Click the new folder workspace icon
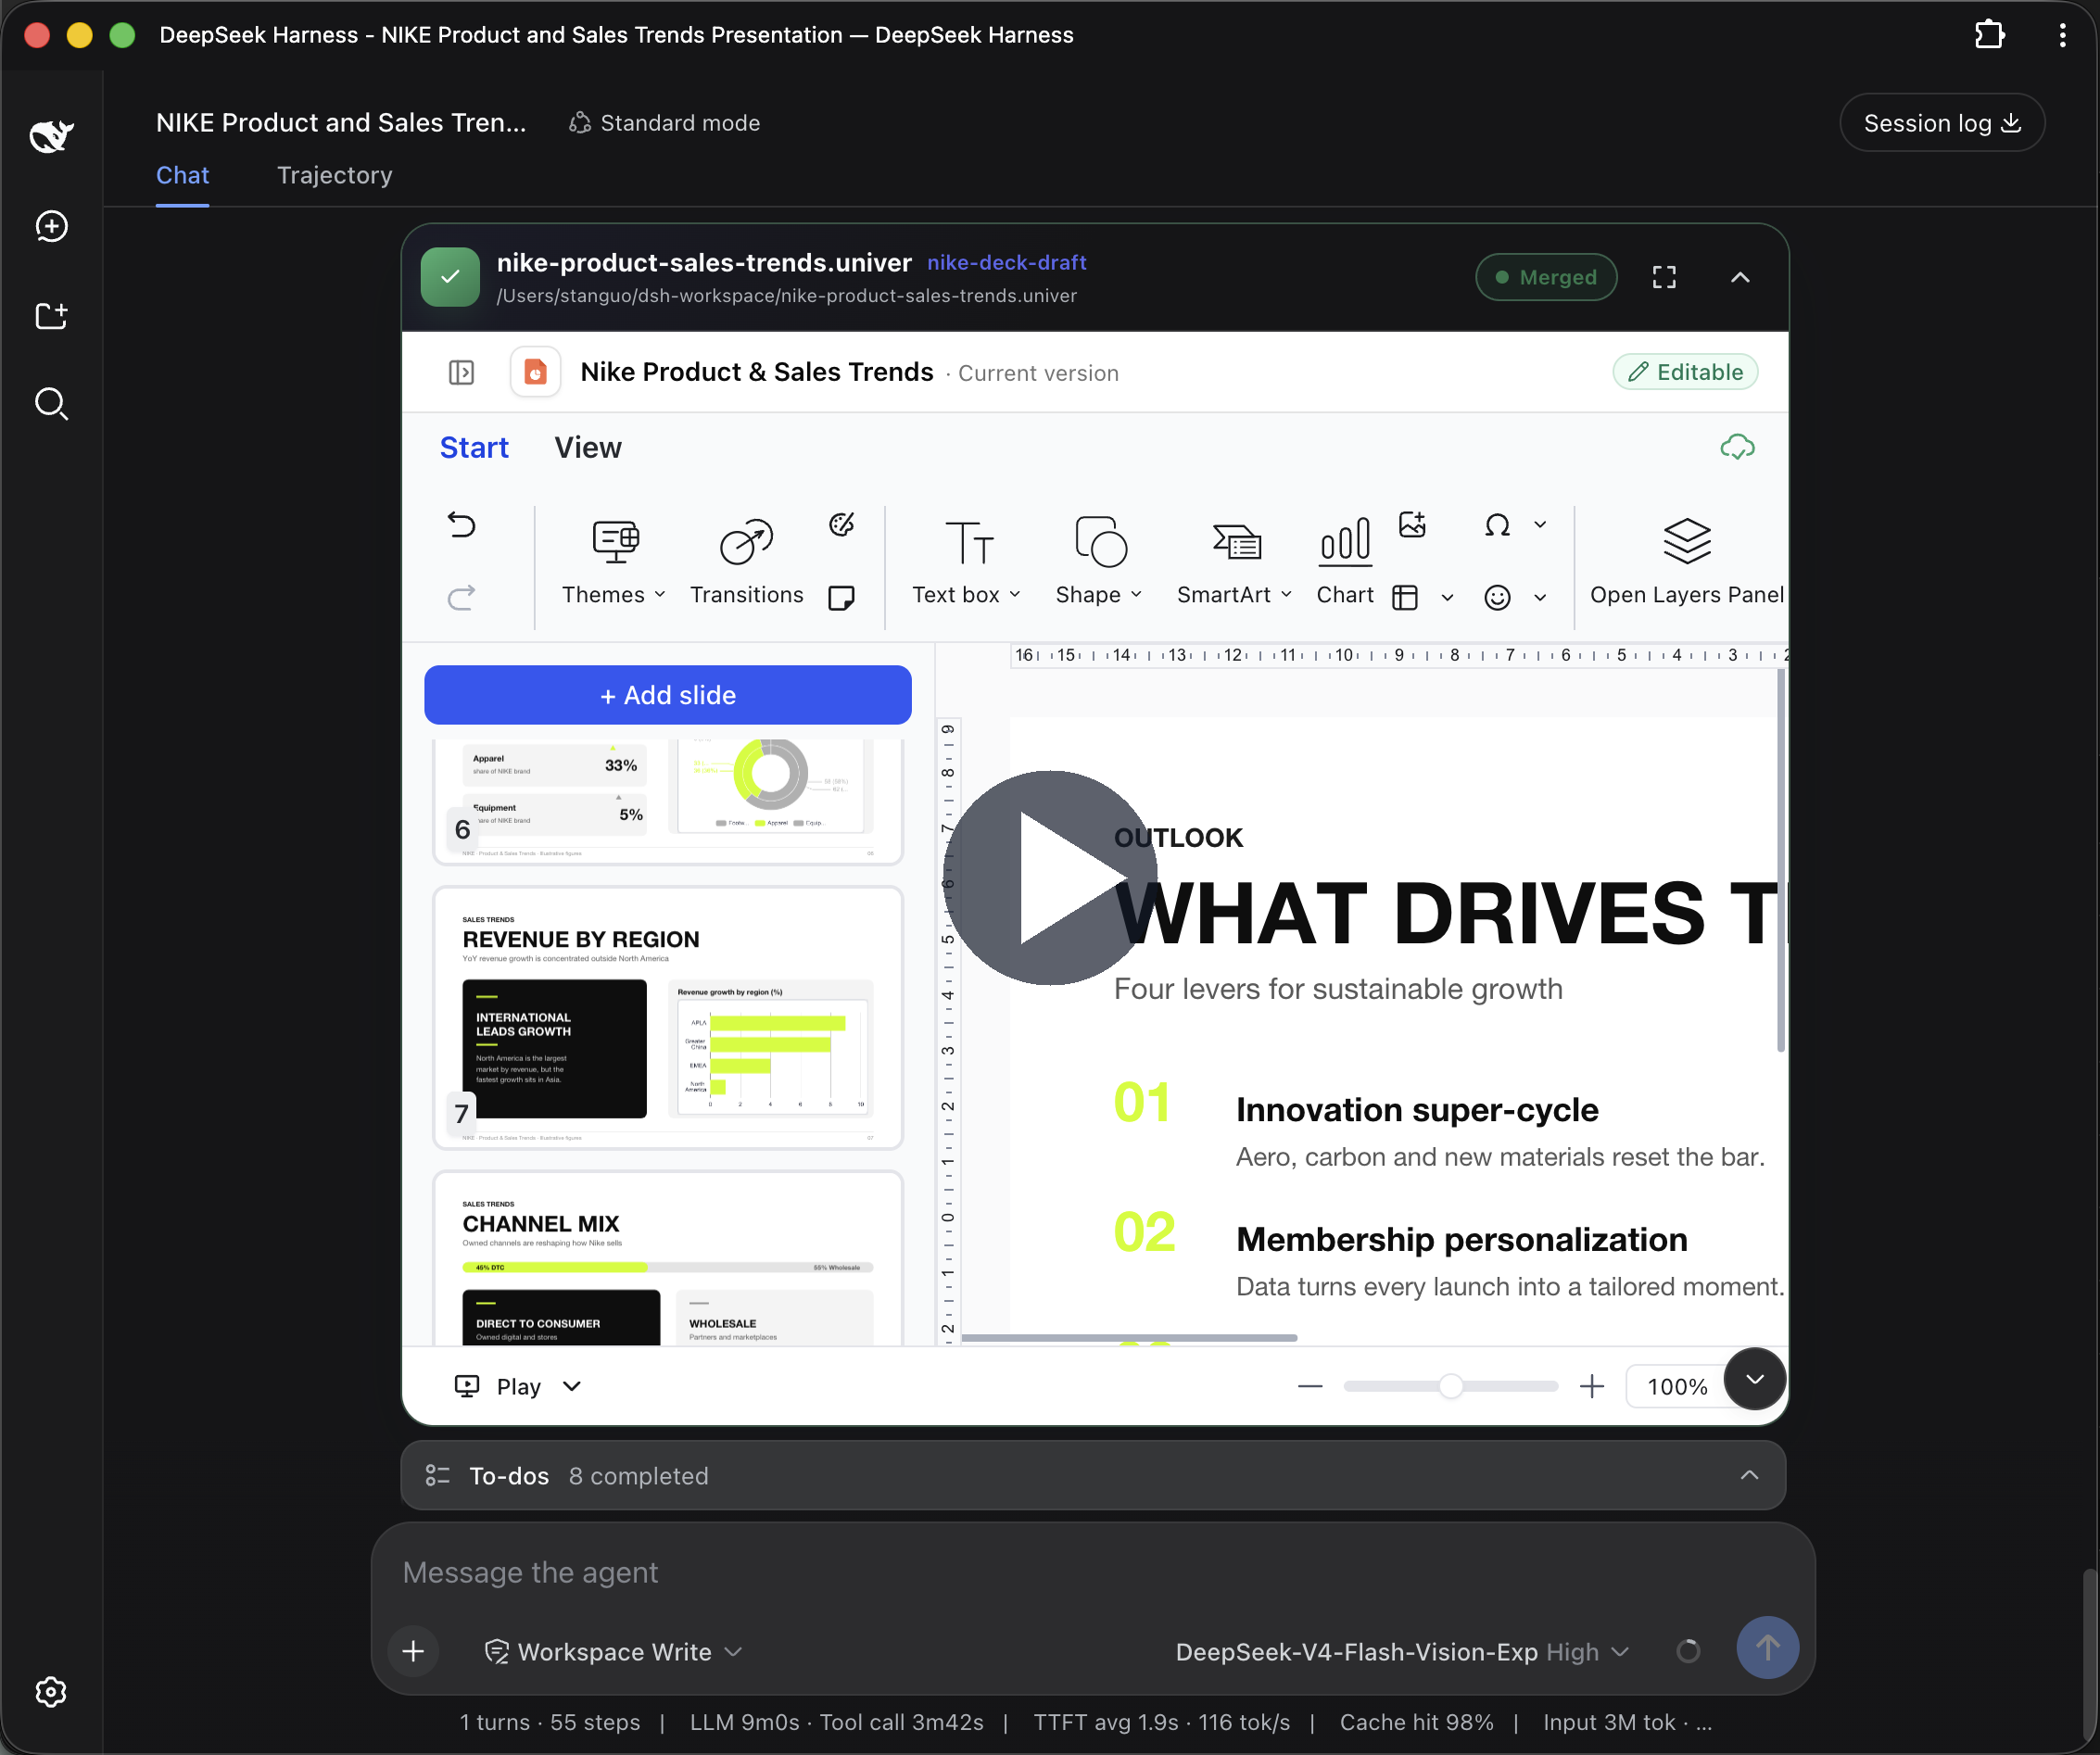Viewport: 2100px width, 1755px height. (x=51, y=316)
